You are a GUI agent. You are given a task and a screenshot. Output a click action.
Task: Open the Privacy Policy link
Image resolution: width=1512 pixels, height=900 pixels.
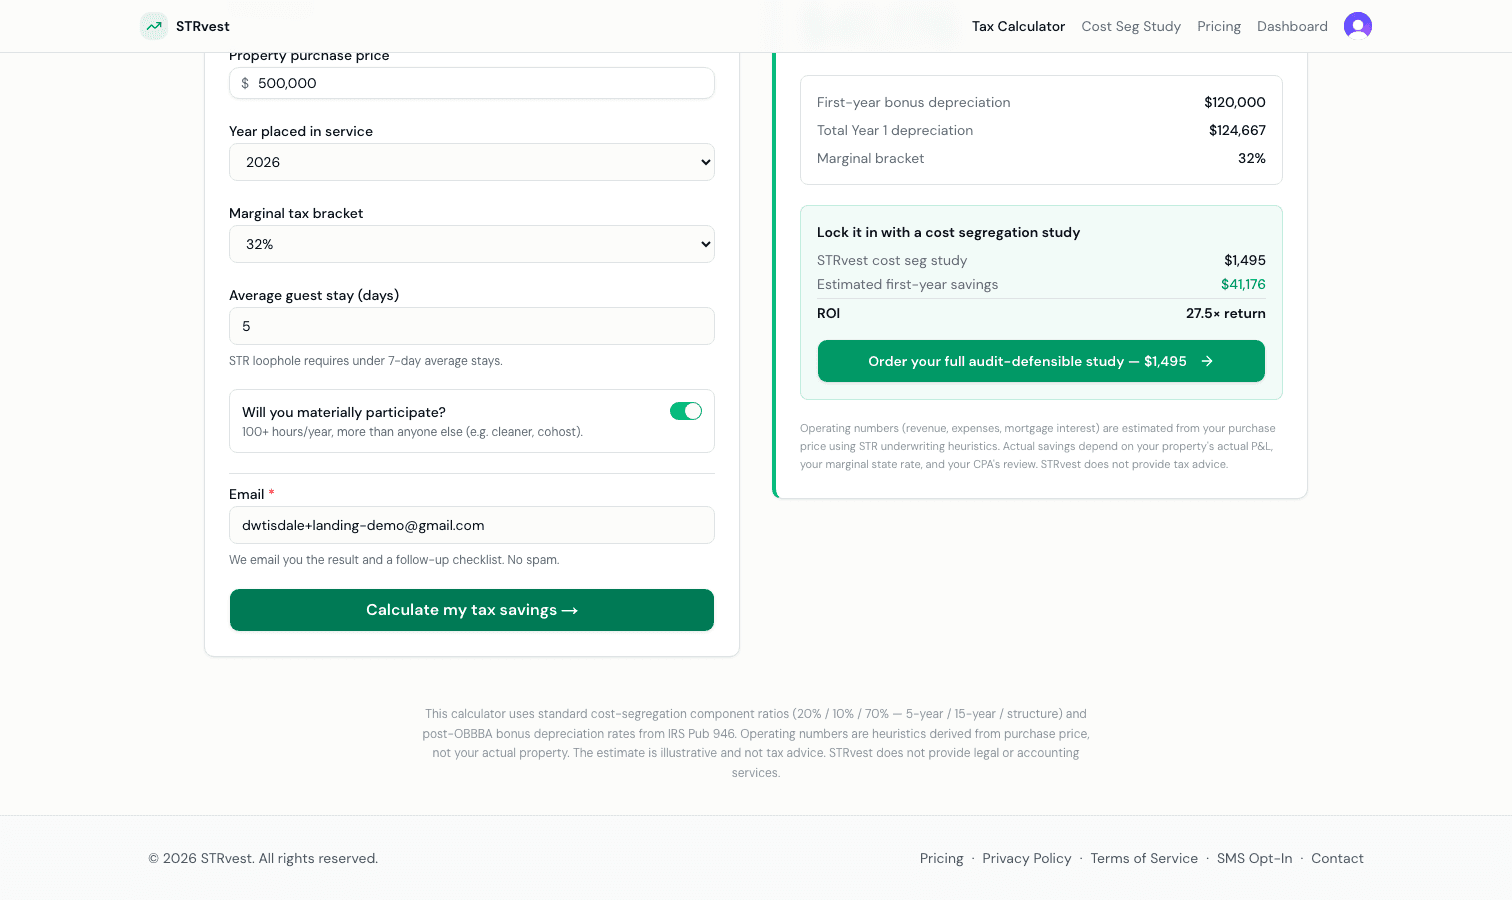1027,858
